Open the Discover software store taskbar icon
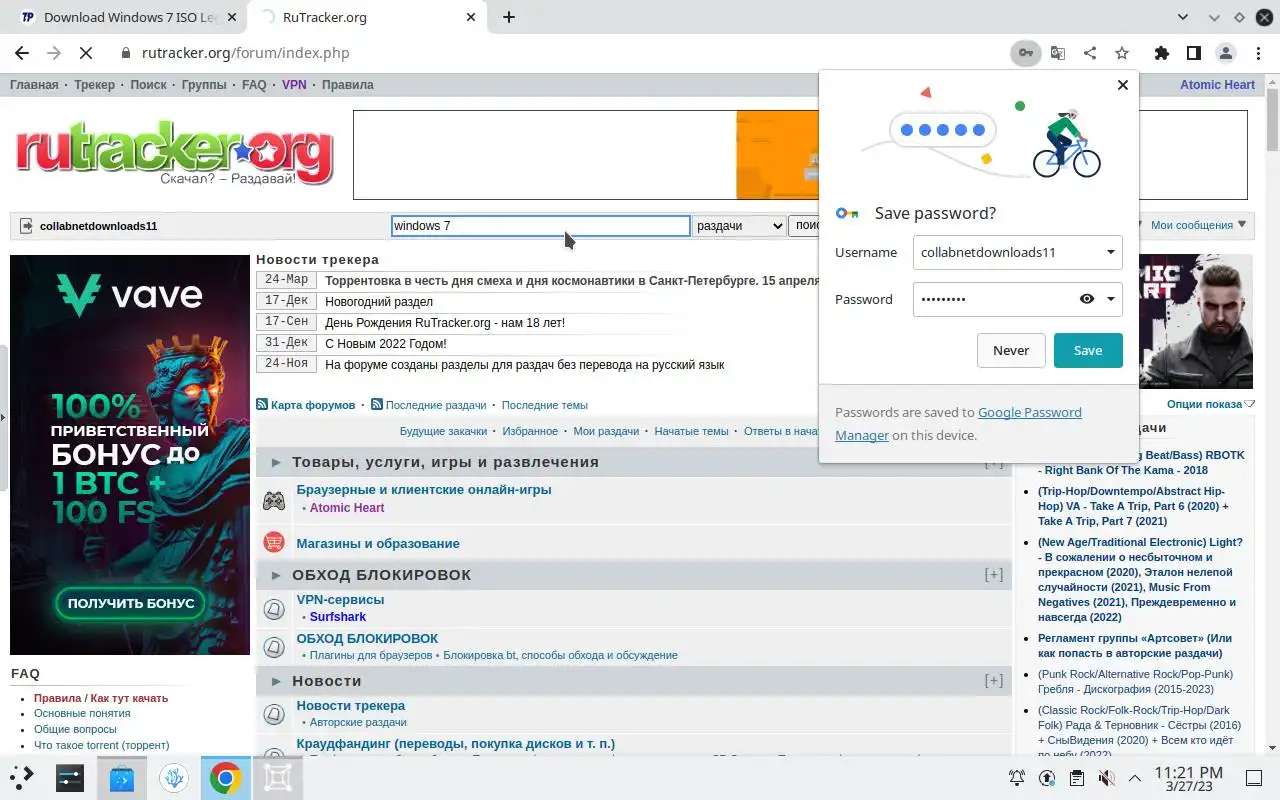This screenshot has height=800, width=1280. click(x=122, y=777)
